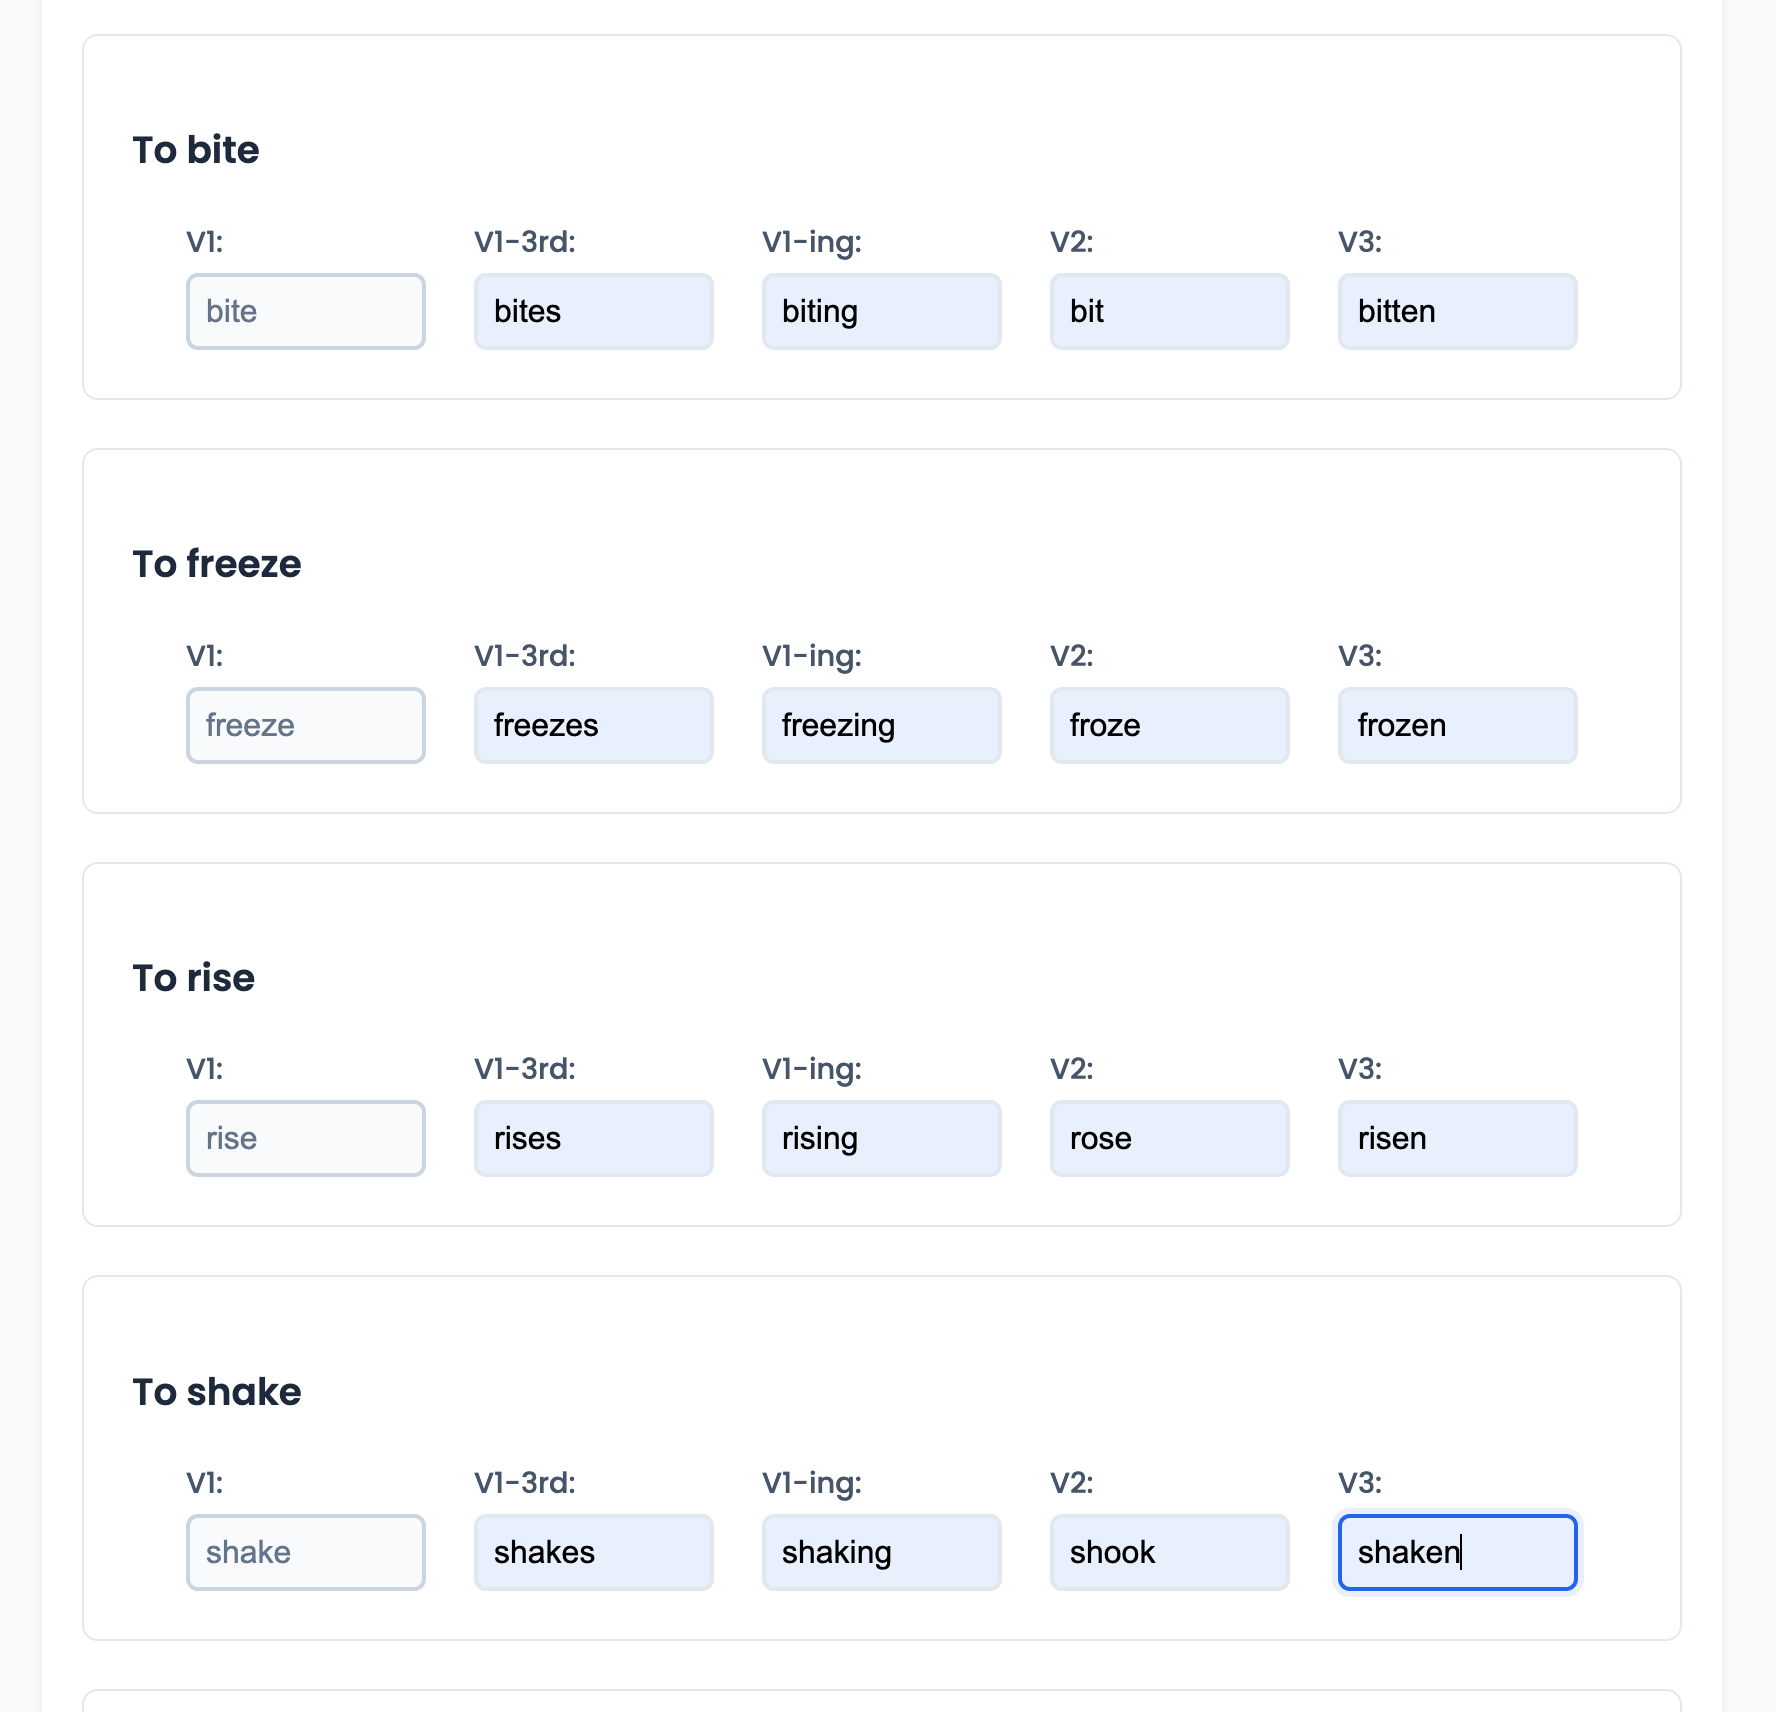
Task: Click the shaken V3 field
Action: tap(1457, 1552)
